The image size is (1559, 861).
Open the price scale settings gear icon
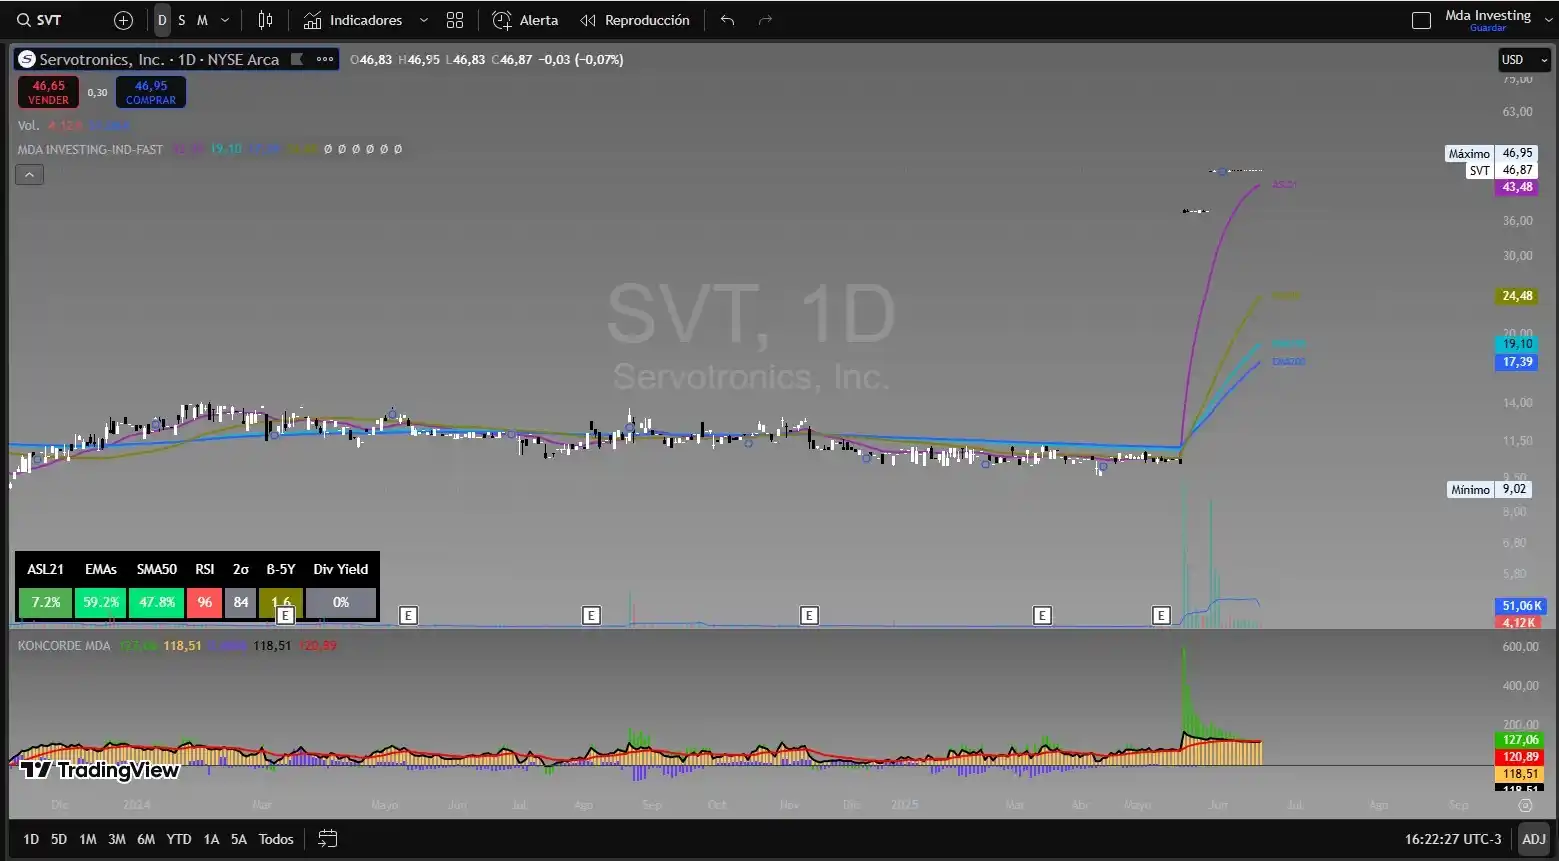pyautogui.click(x=1525, y=805)
